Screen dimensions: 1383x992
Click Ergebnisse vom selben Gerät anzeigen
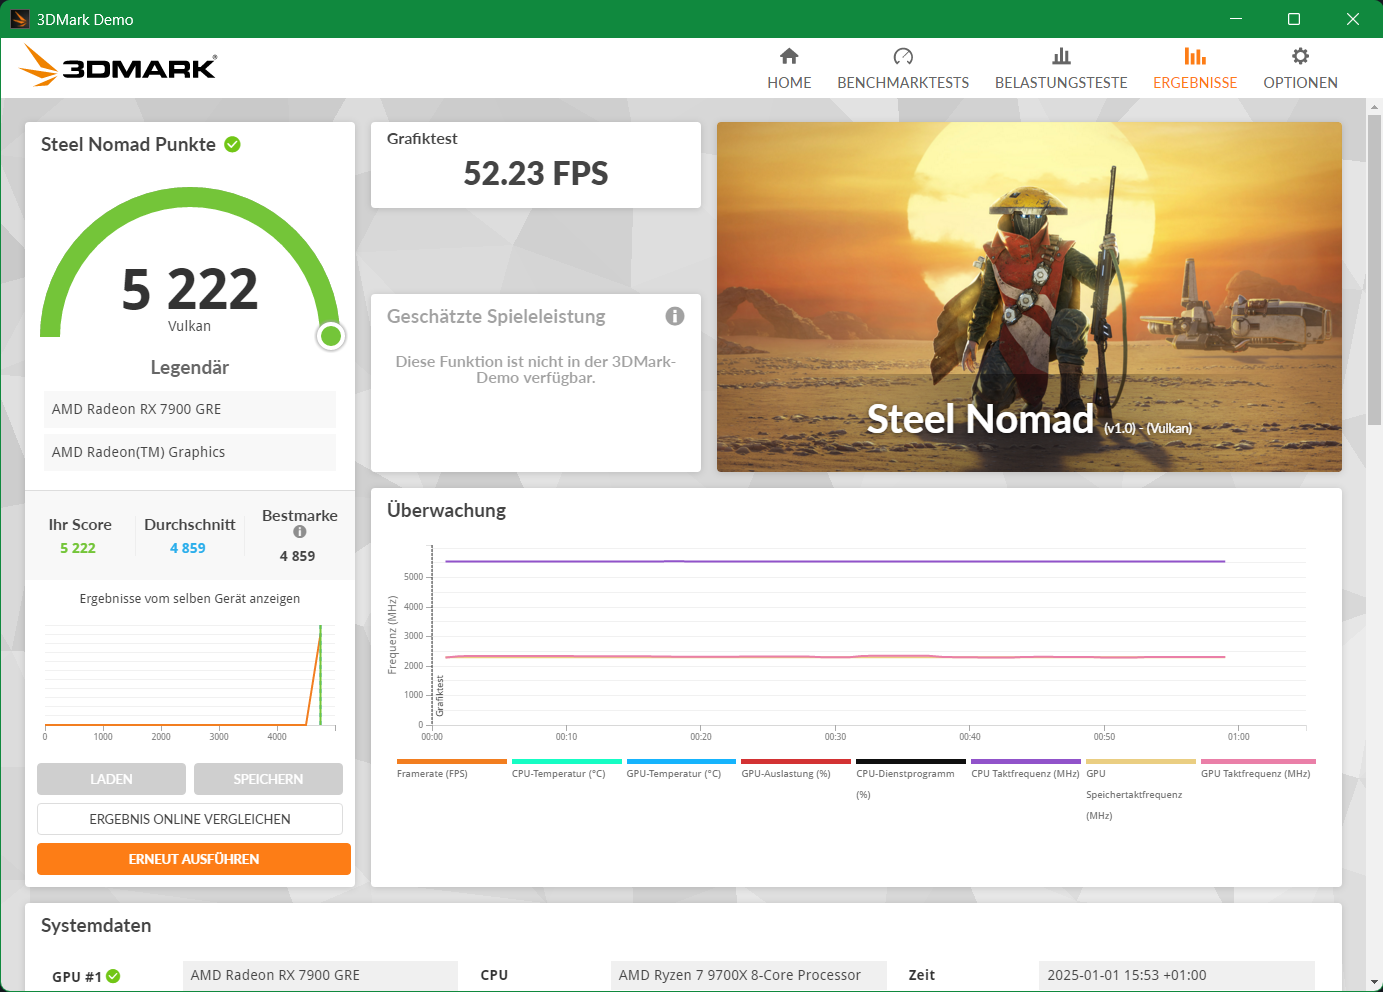190,598
